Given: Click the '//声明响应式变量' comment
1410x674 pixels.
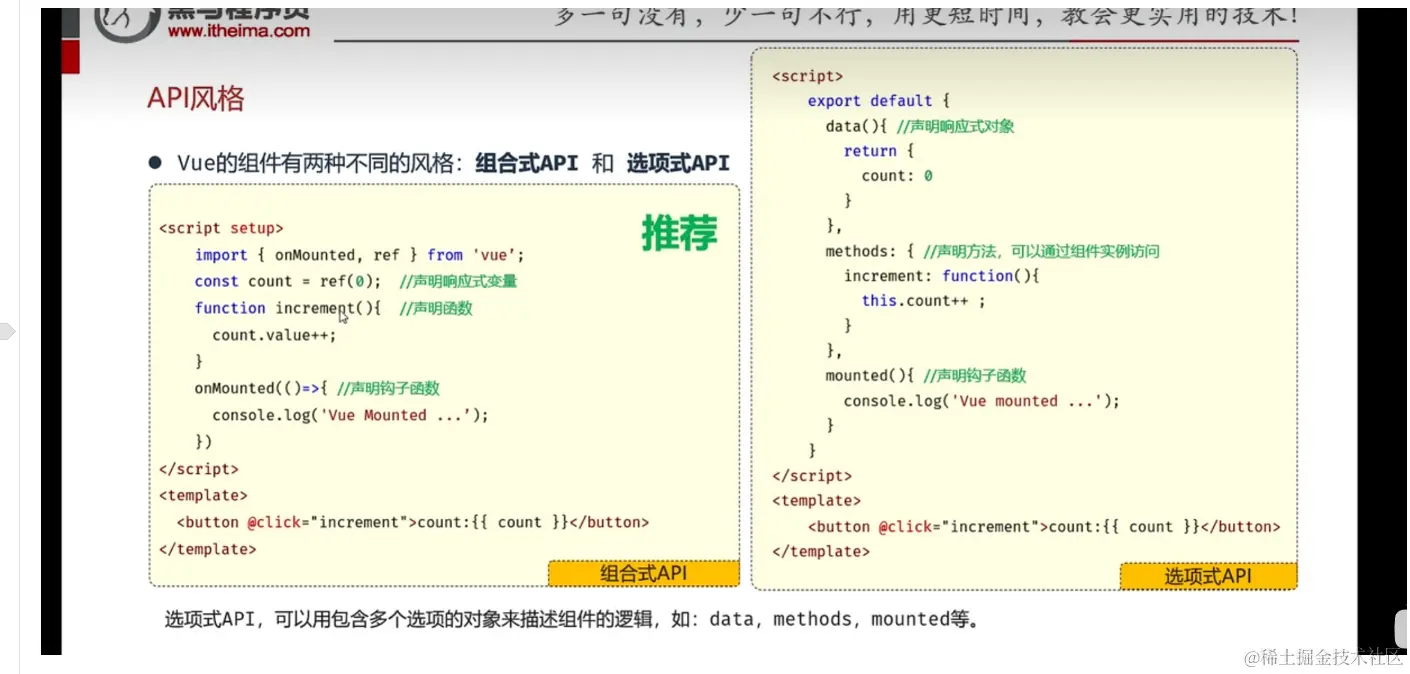Looking at the screenshot, I should 458,282.
